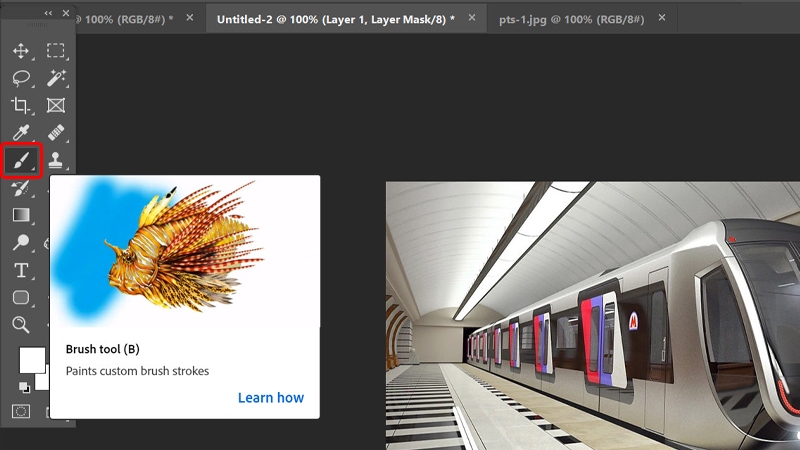Switch to the Untitled-2 document tab
800x450 pixels.
[x=335, y=19]
